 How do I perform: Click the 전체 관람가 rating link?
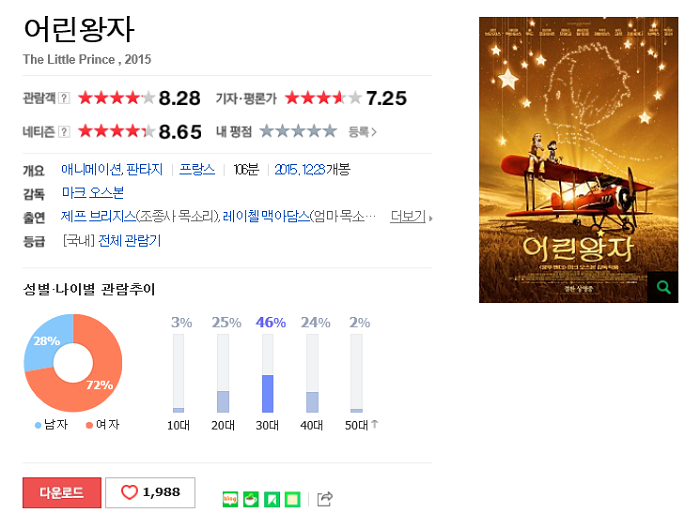point(129,241)
